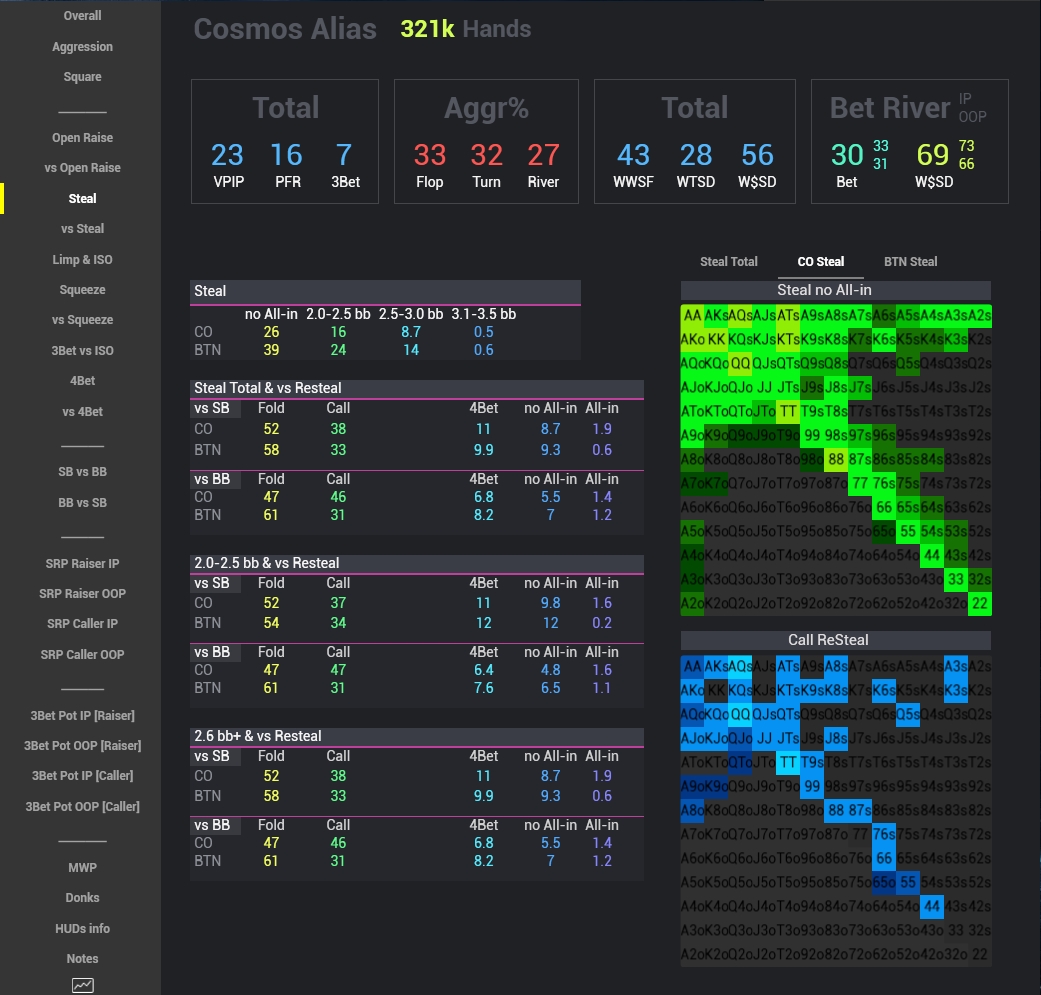View the 3Bet Pot OOP [Caller] stats

[82, 806]
